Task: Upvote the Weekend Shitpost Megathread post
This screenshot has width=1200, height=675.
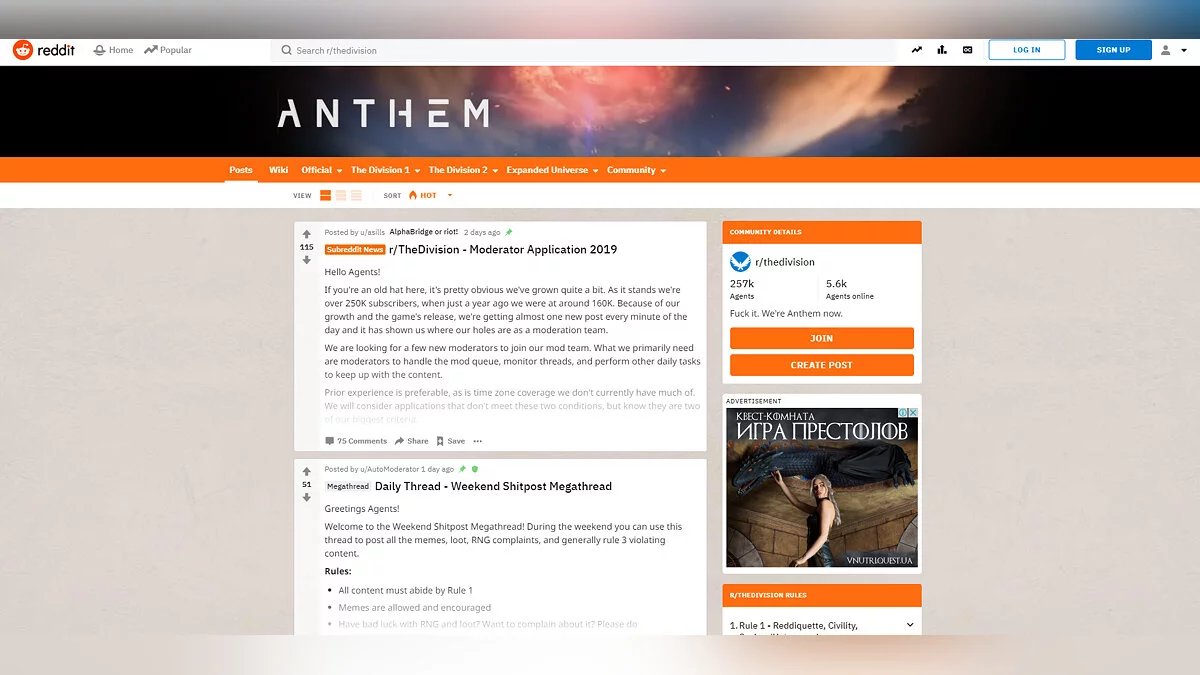Action: (x=307, y=471)
